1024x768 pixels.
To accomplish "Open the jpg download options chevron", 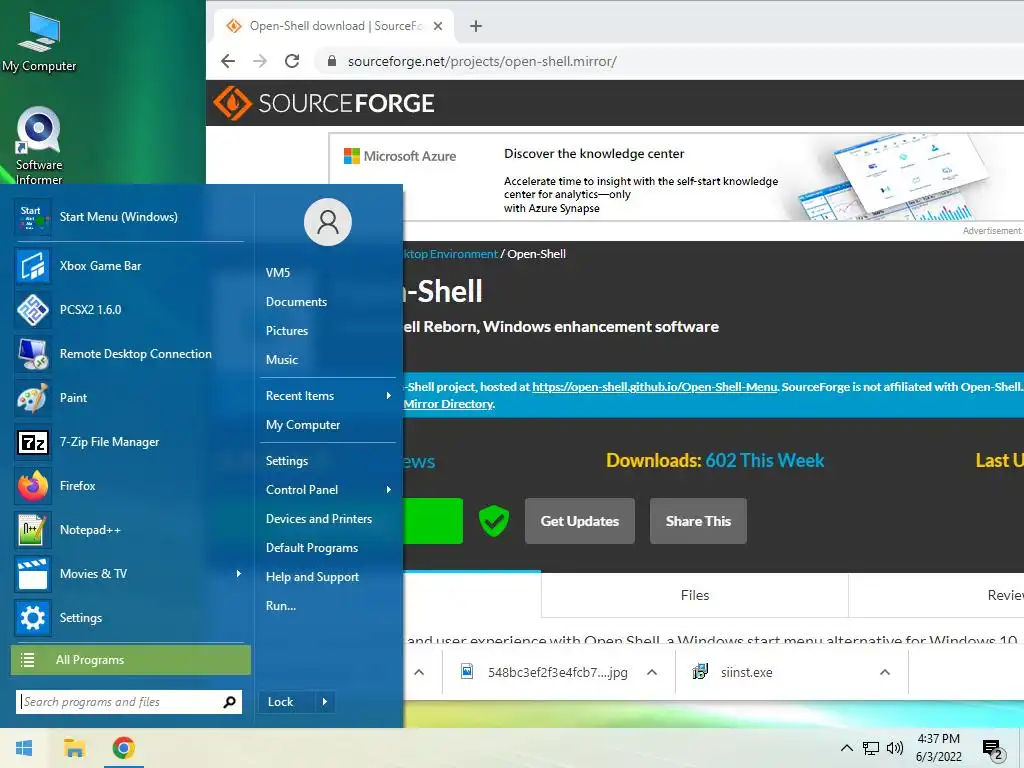I will pos(652,673).
